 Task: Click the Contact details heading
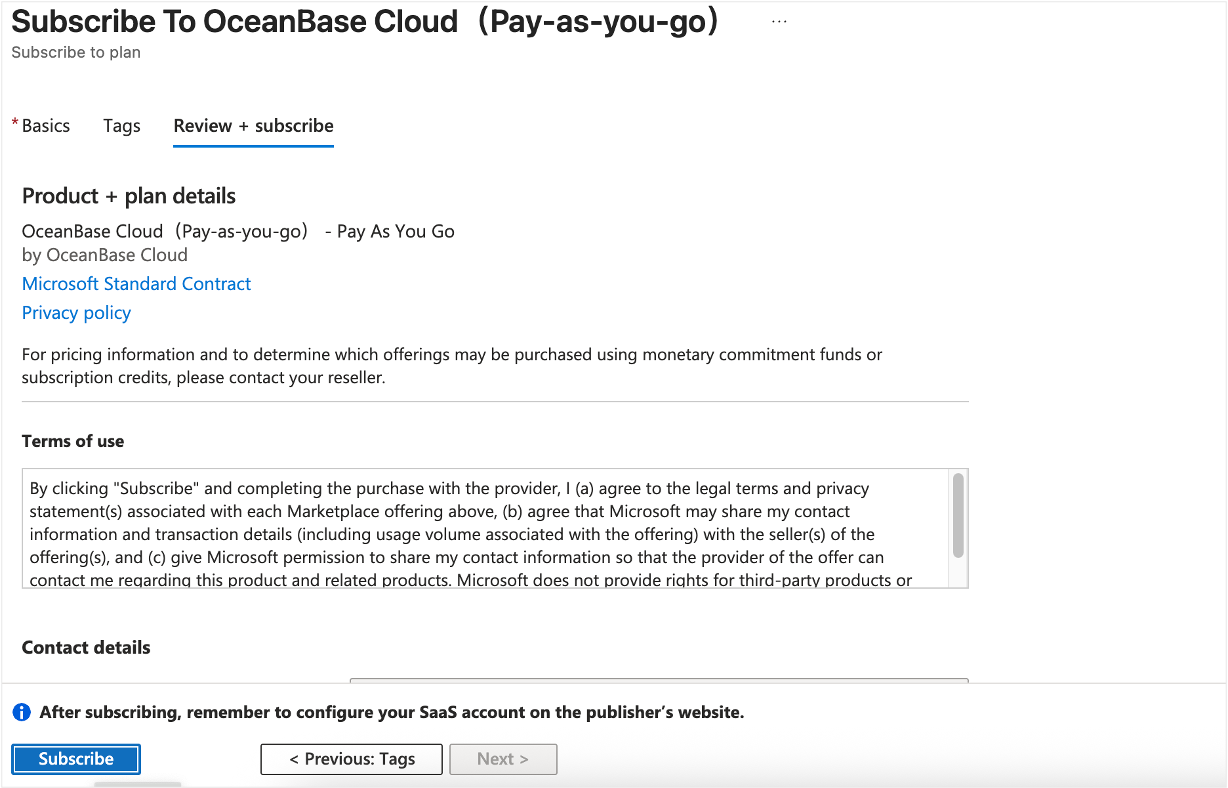(x=86, y=648)
